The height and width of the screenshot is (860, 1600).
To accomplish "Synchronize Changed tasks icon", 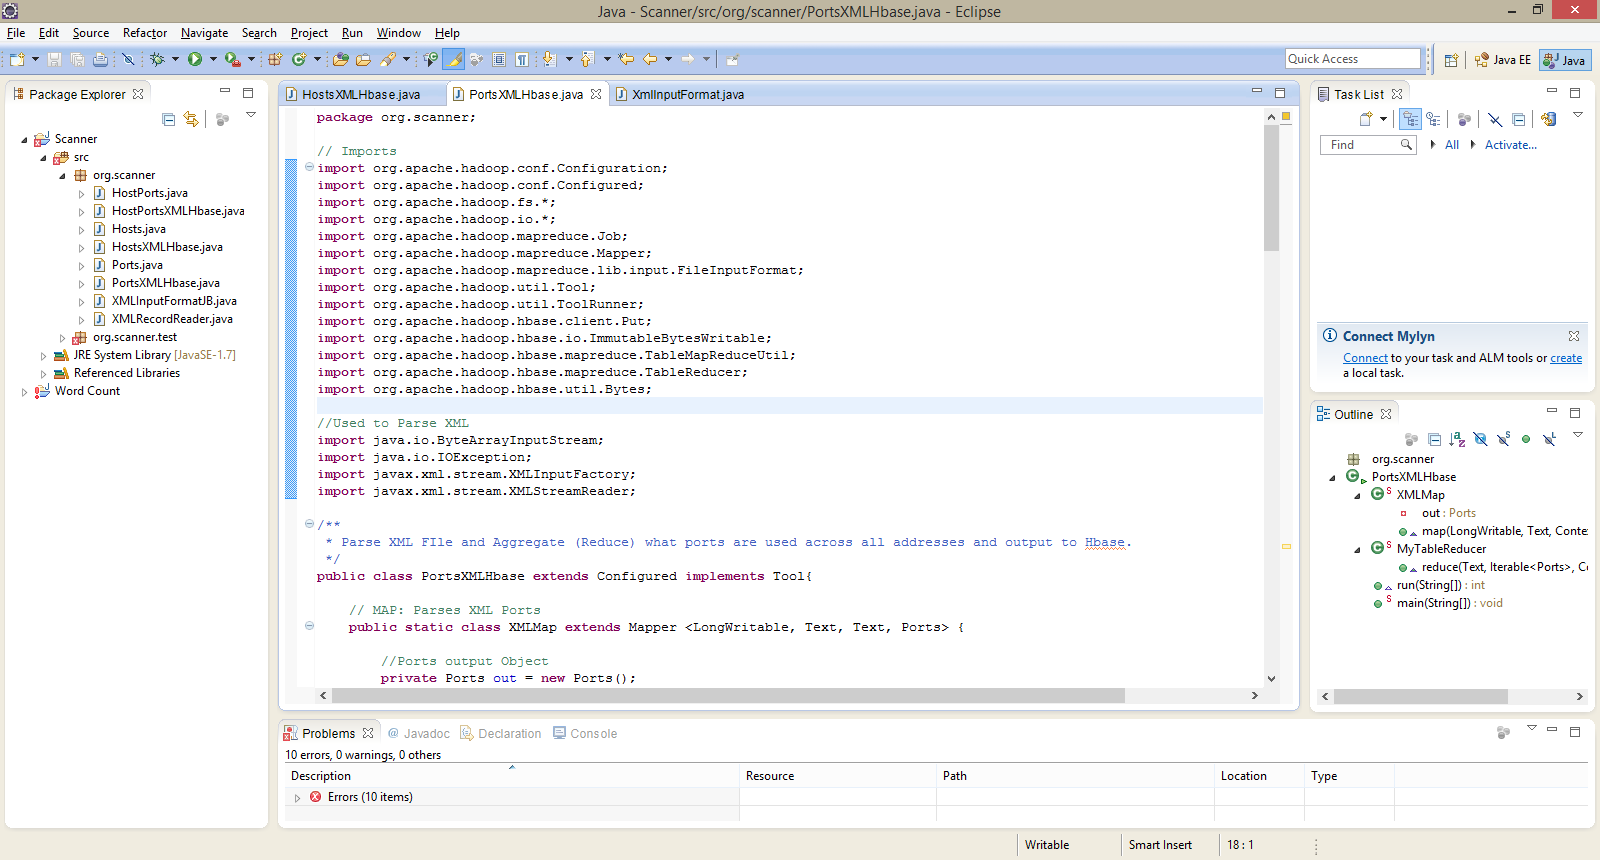I will click(1549, 119).
